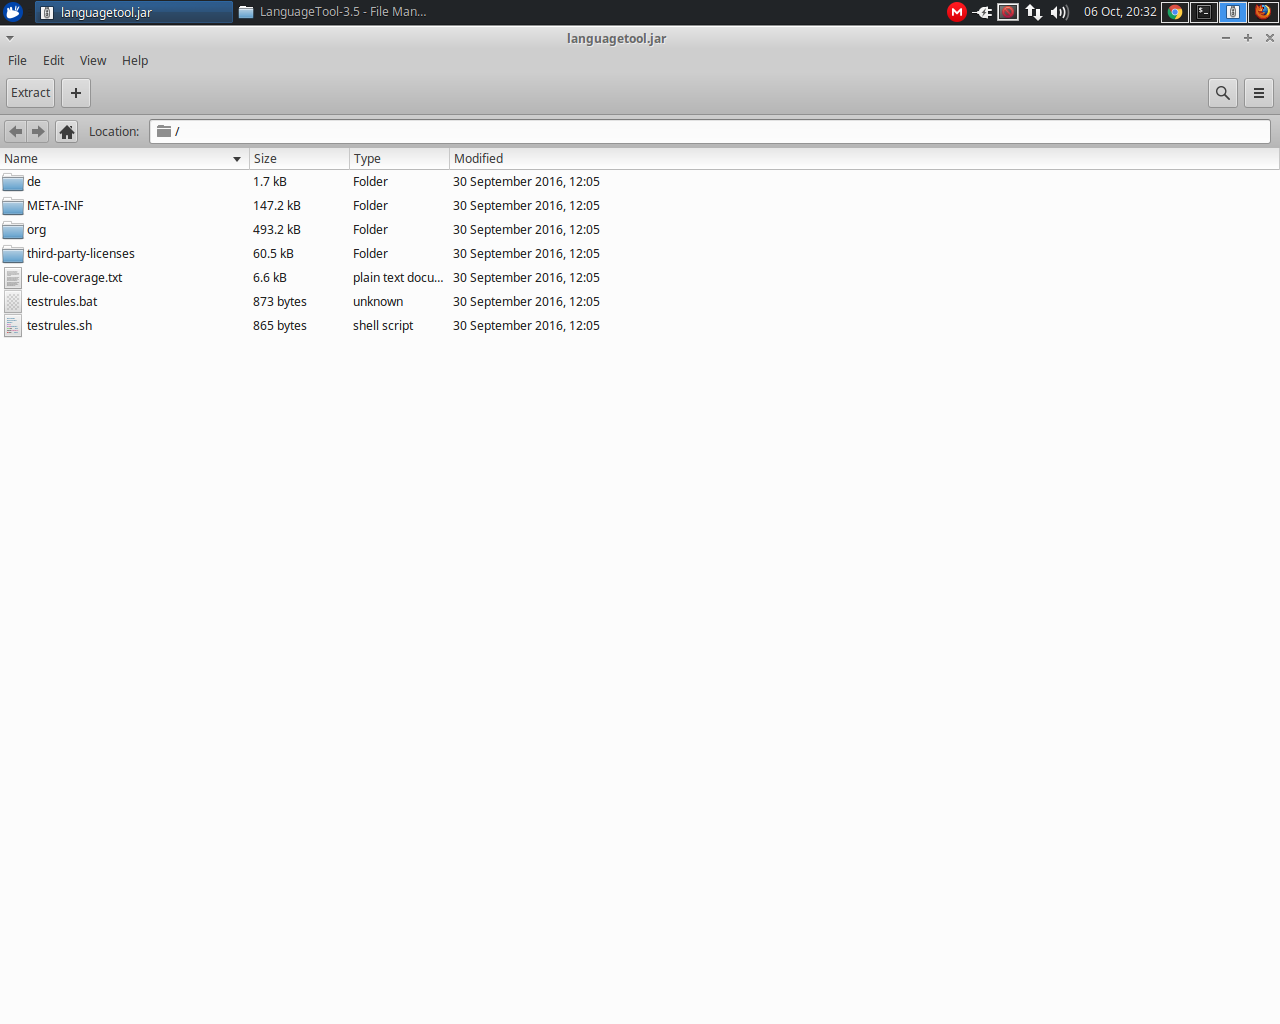The image size is (1280, 1024).
Task: Go forward to next location
Action: click(38, 131)
